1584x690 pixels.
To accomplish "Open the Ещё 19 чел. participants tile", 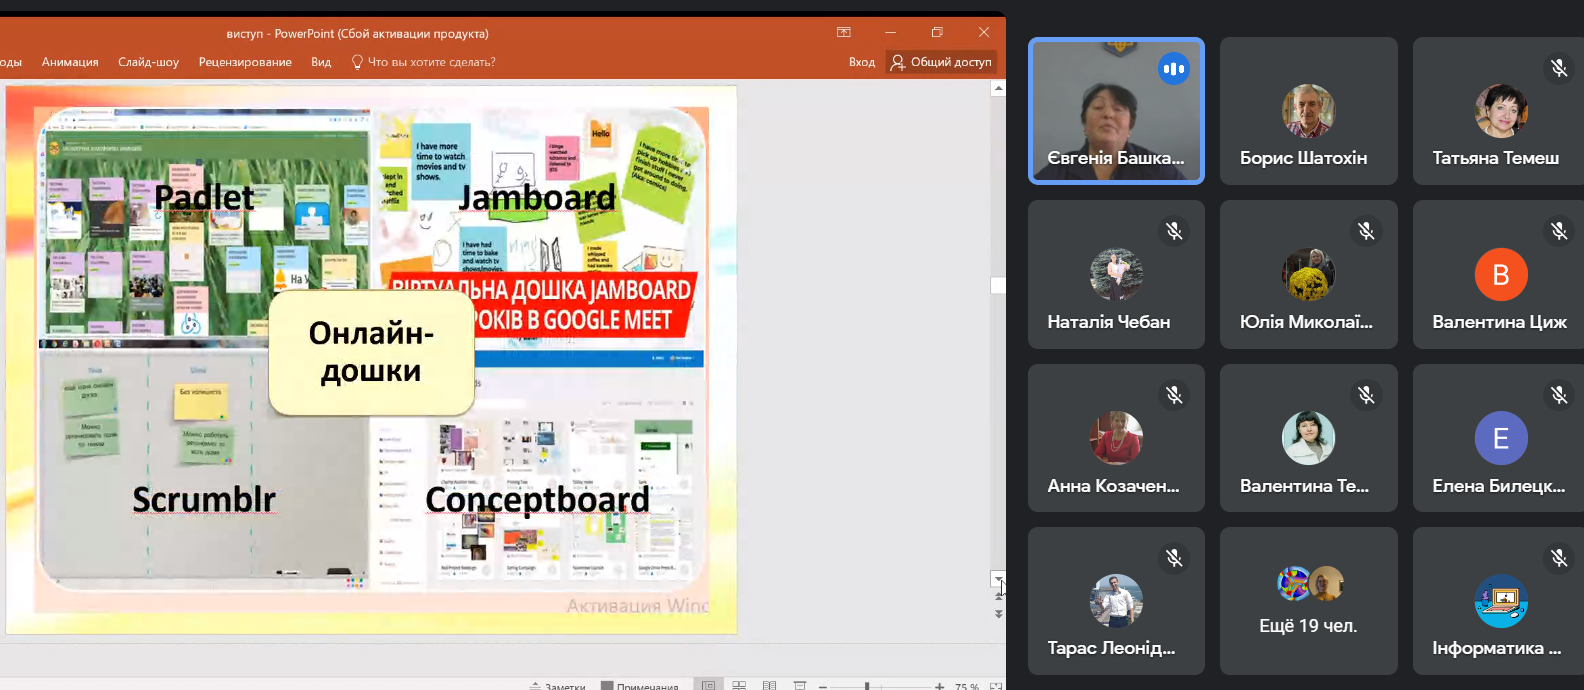I will coord(1308,601).
